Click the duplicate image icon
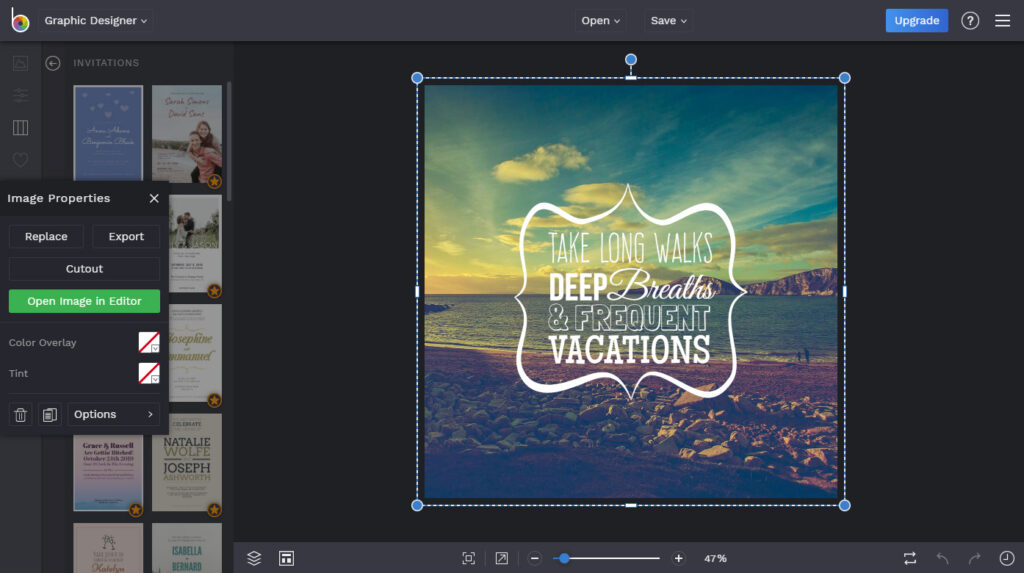Screen dimensions: 1024x573 click(x=50, y=414)
